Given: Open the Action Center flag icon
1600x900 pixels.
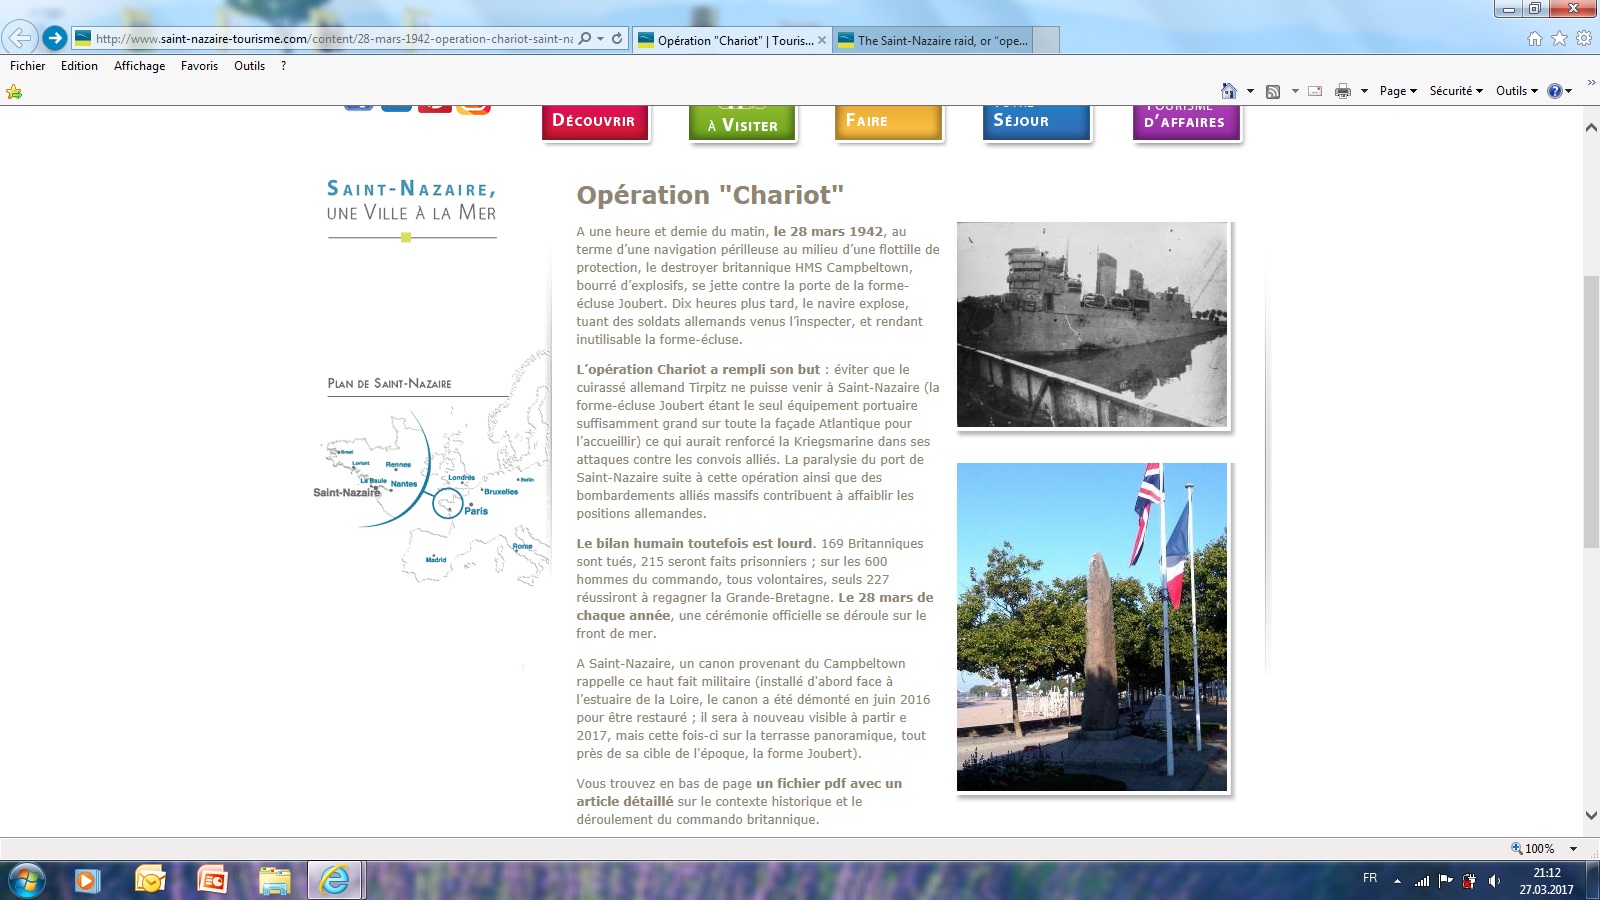Looking at the screenshot, I should tap(1445, 881).
